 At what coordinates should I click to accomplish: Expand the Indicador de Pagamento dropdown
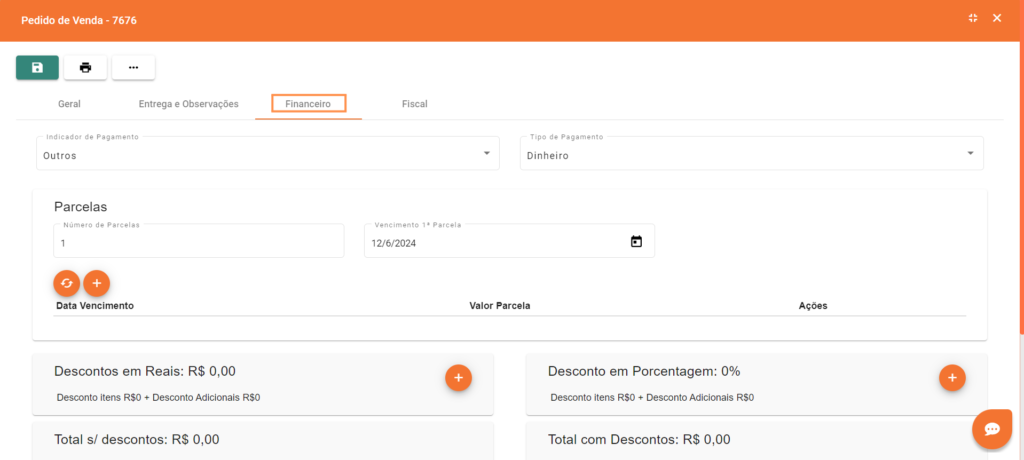(486, 153)
